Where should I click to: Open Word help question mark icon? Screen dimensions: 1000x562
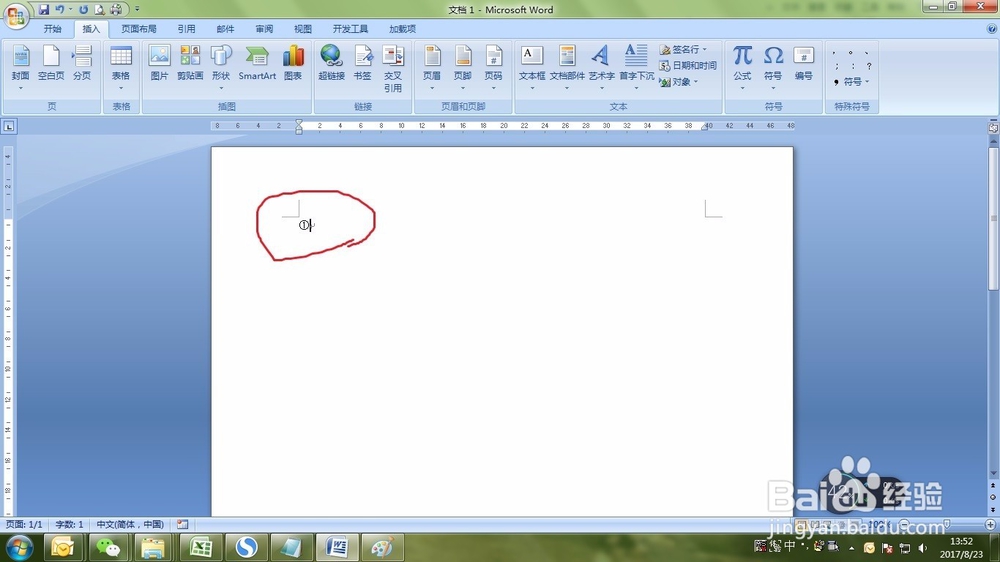click(992, 29)
